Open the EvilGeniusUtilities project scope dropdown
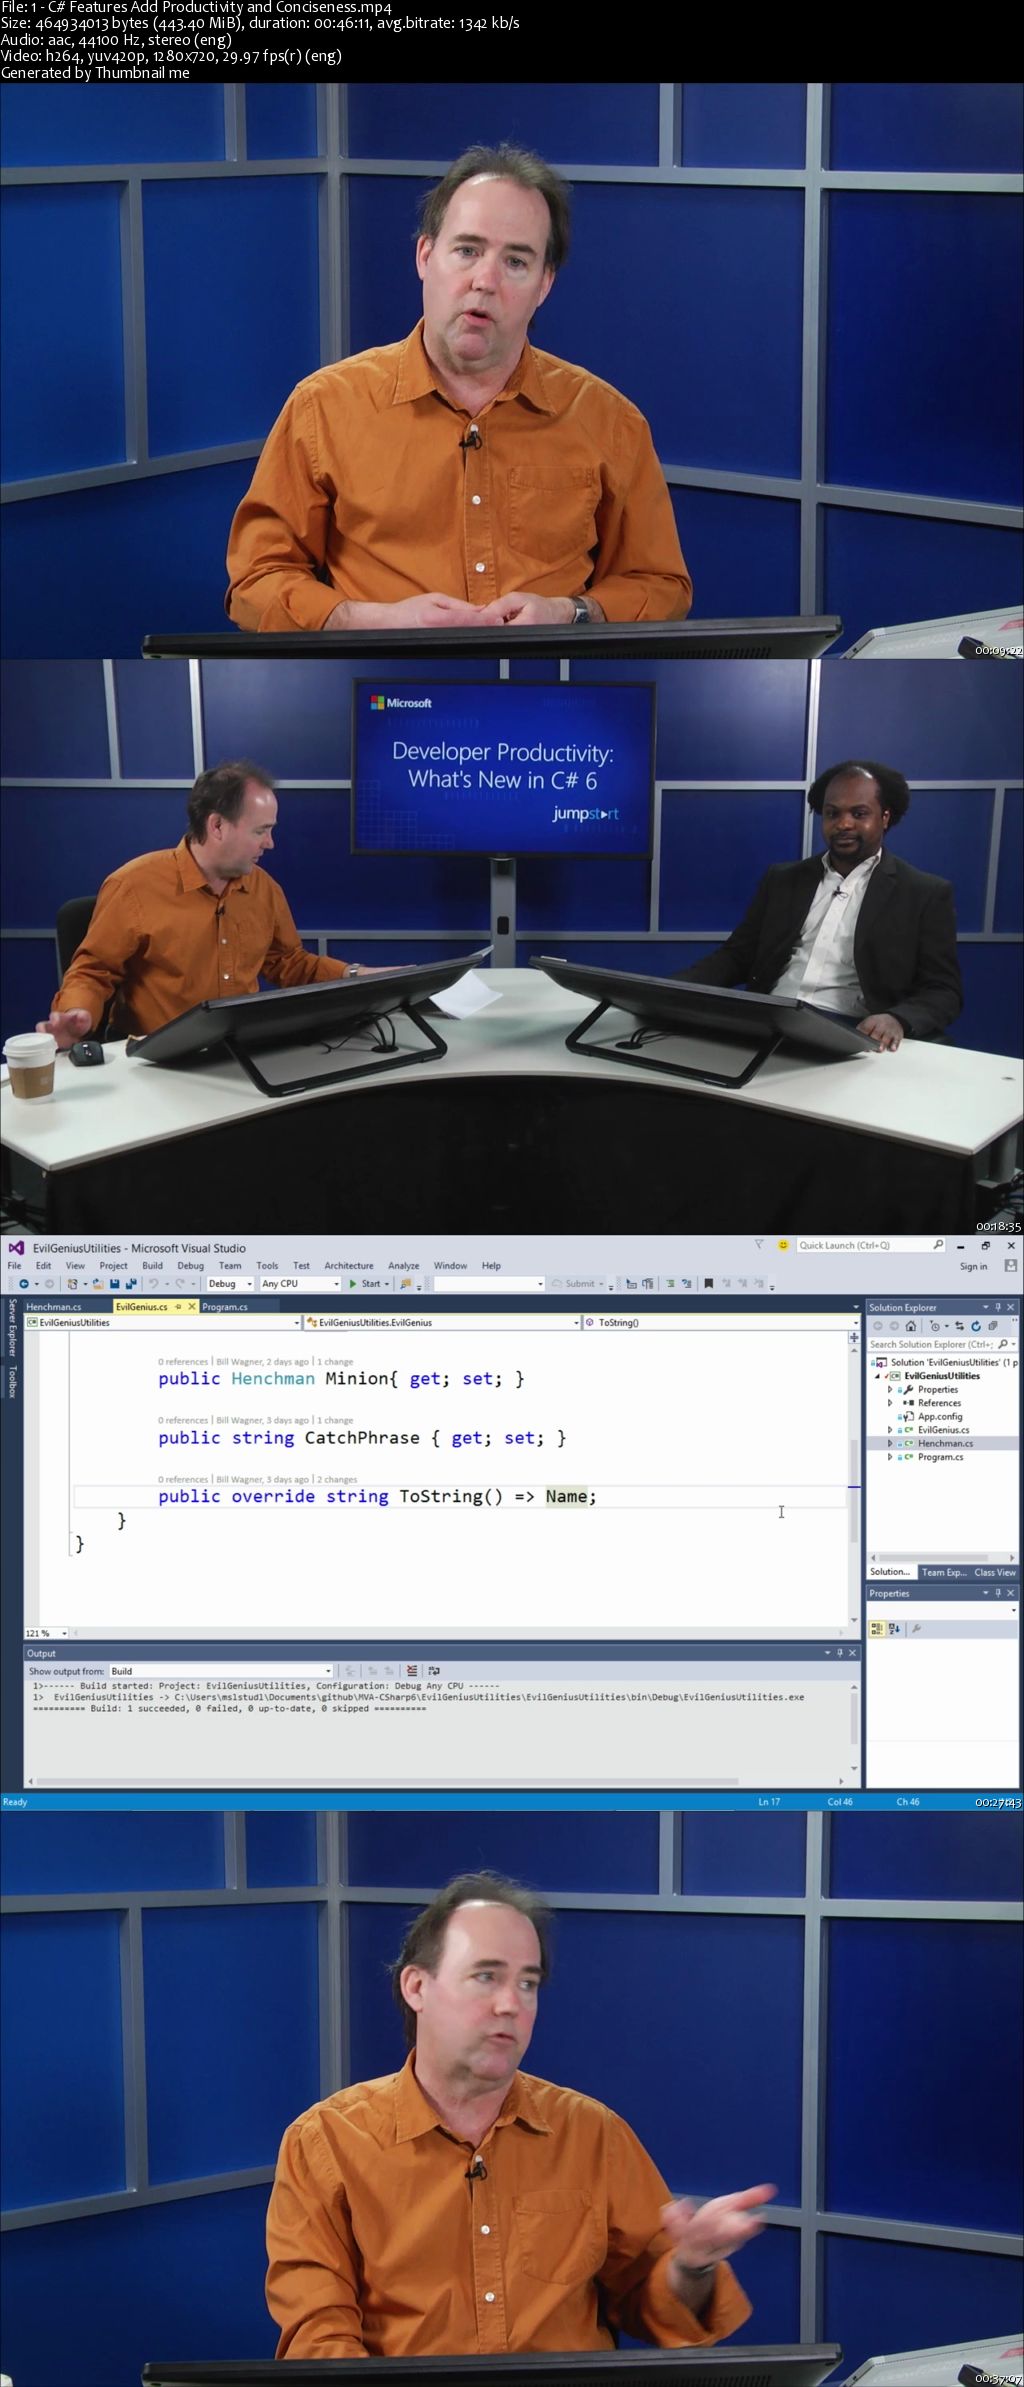The height and width of the screenshot is (2387, 1024). pos(163,1322)
